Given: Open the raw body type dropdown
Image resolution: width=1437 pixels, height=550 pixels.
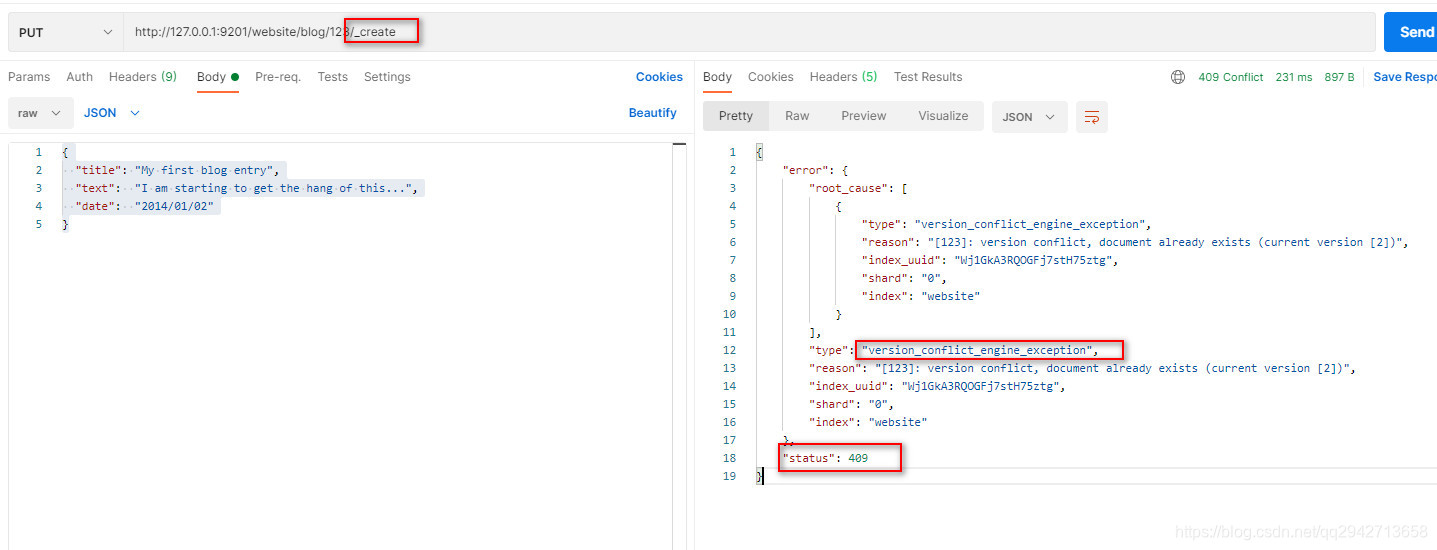Looking at the screenshot, I should [x=41, y=113].
